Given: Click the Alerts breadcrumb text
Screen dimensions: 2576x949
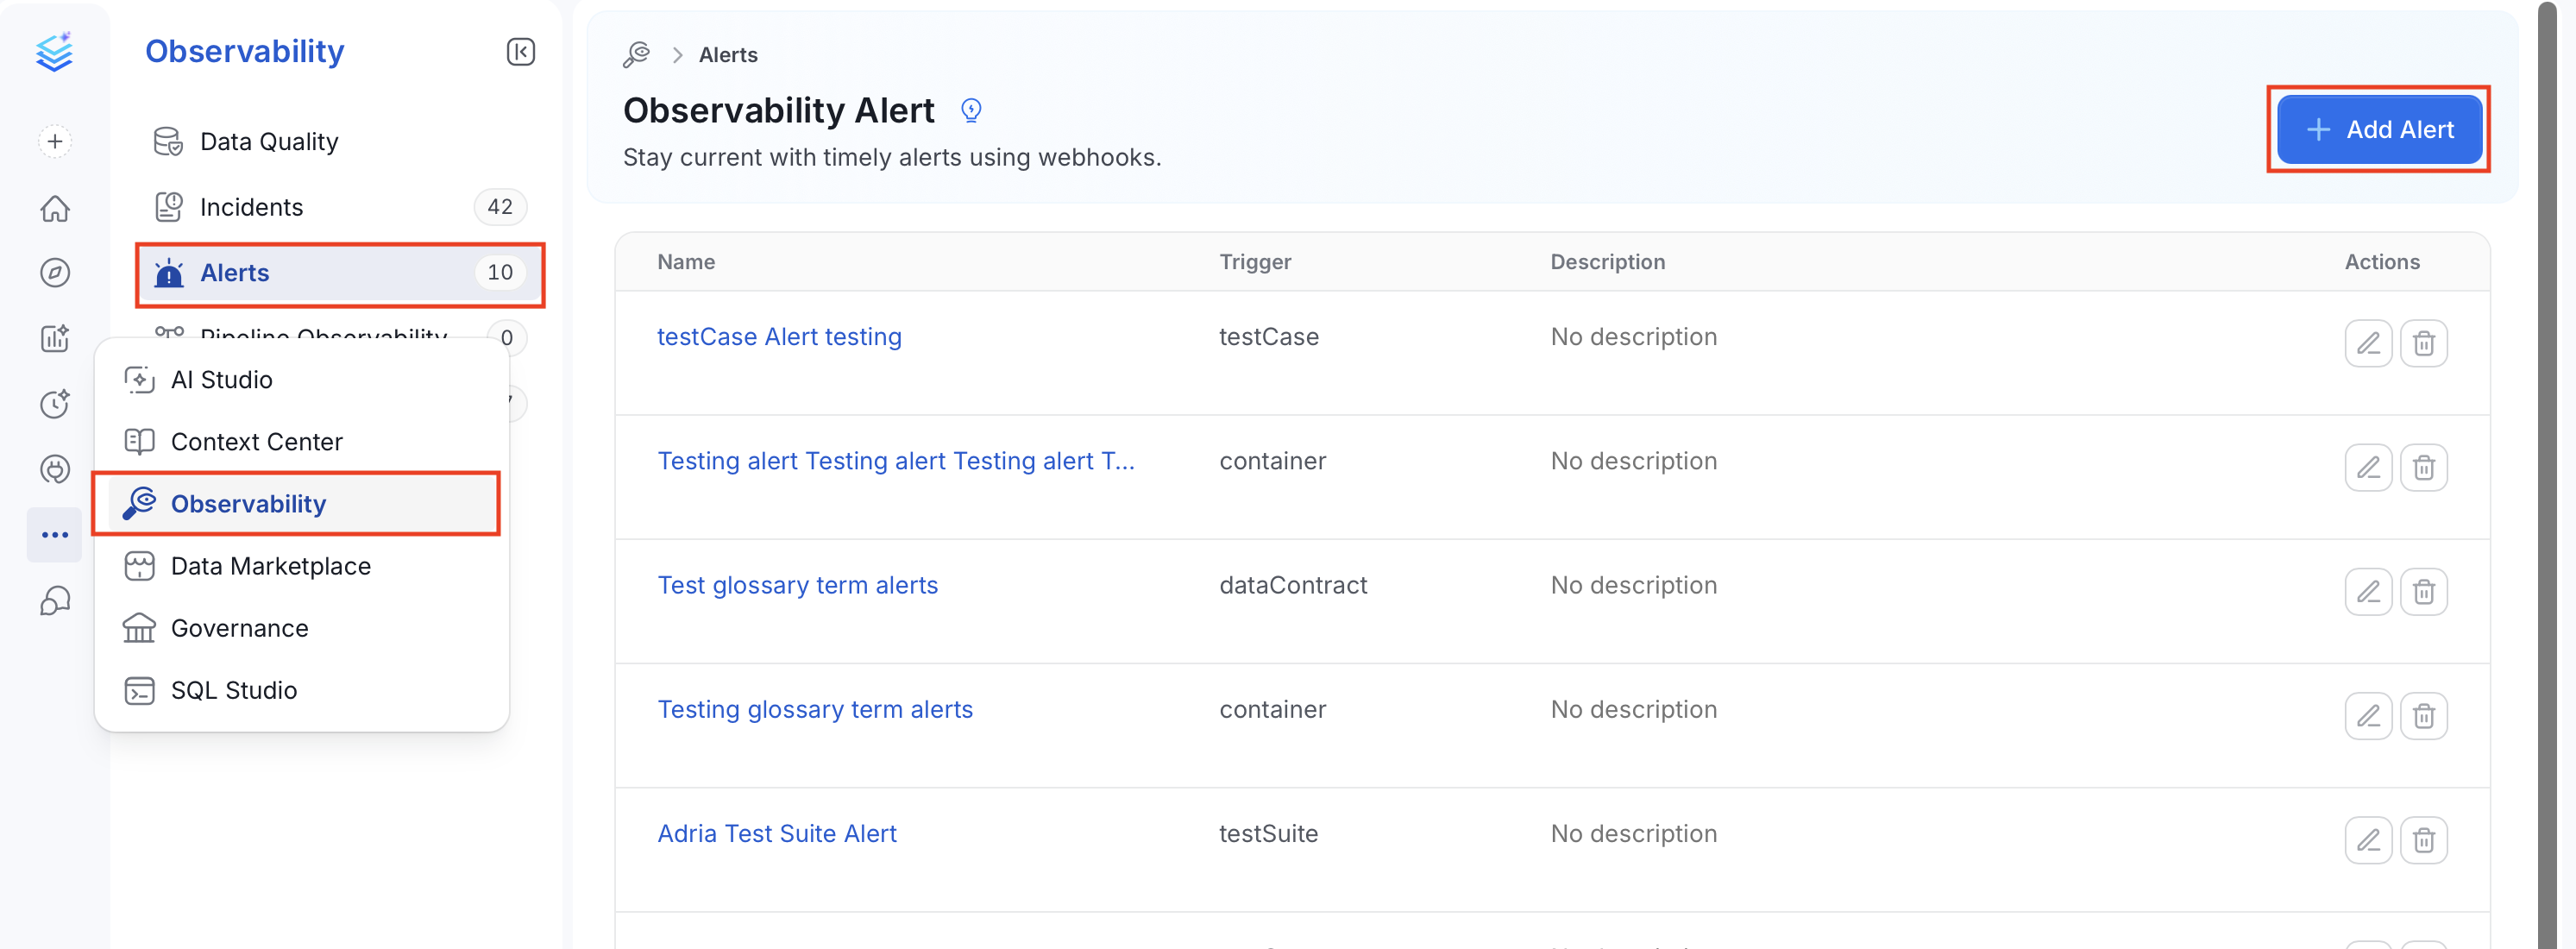Looking at the screenshot, I should pyautogui.click(x=728, y=55).
